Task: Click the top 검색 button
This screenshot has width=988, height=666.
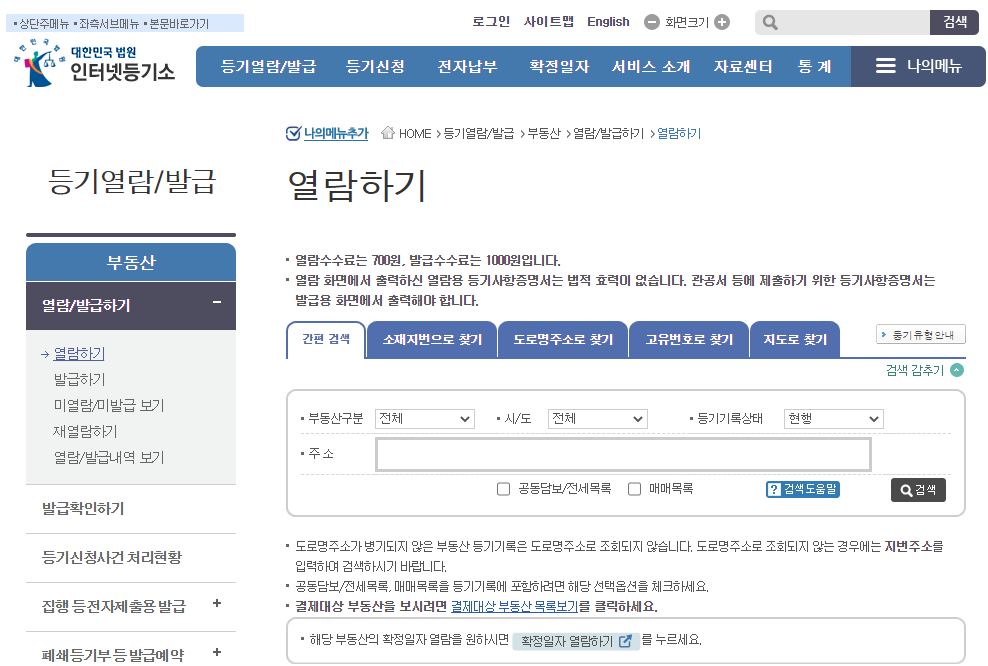Action: (954, 22)
